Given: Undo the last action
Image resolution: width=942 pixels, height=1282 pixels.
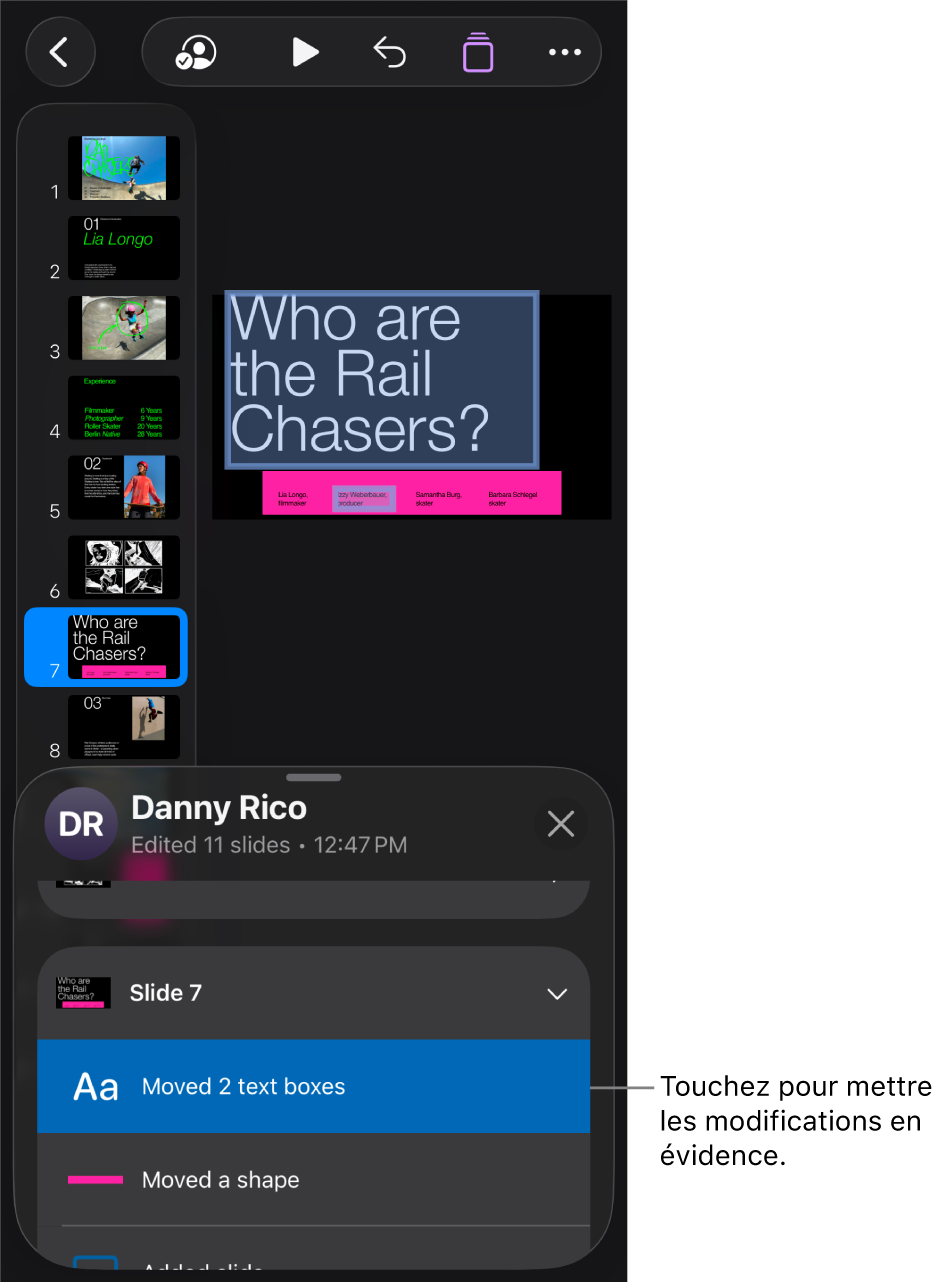Looking at the screenshot, I should 390,52.
